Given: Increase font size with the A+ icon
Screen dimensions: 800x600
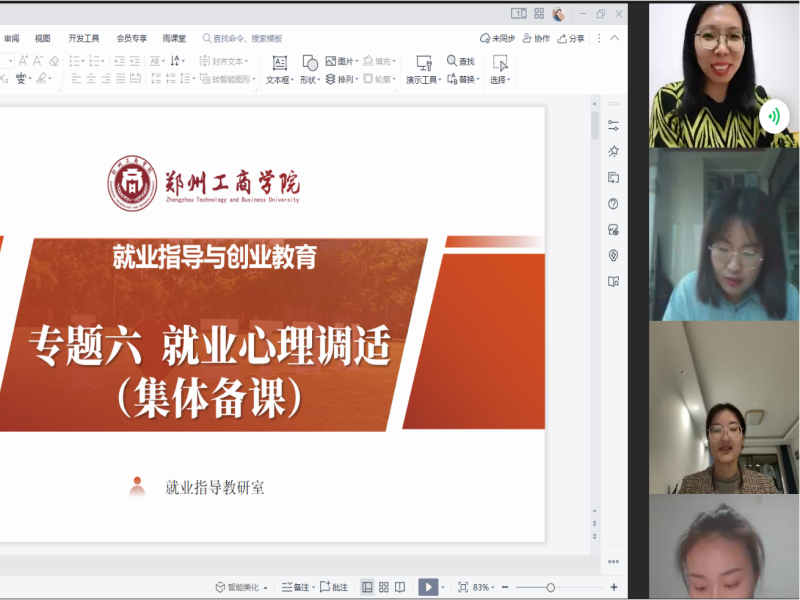Looking at the screenshot, I should click(x=23, y=61).
